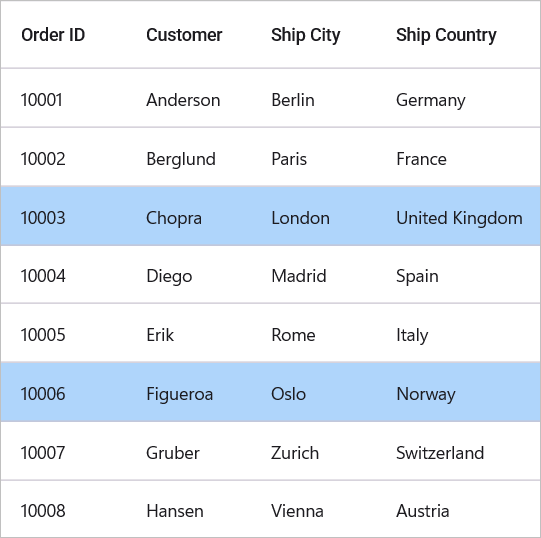The width and height of the screenshot is (541, 538).
Task: Click the Berglund customer cell
Action: 181,159
